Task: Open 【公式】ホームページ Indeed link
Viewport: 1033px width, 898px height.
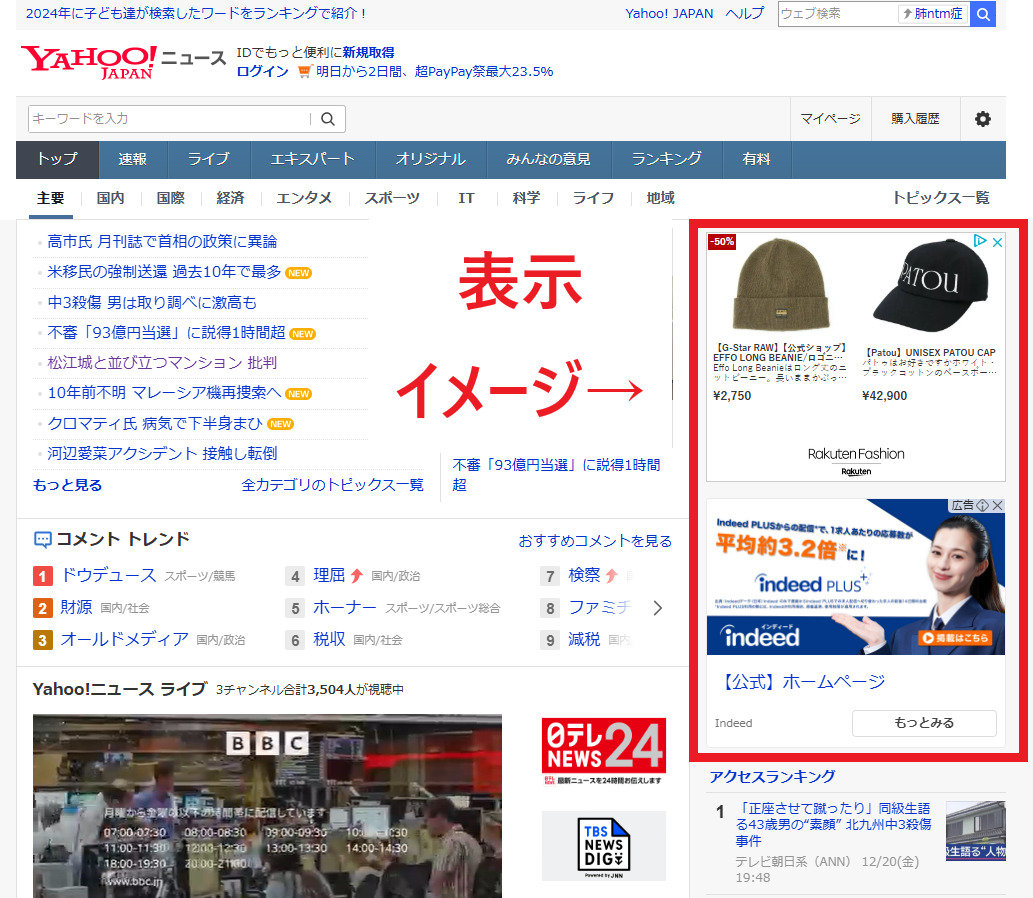Action: (x=803, y=682)
